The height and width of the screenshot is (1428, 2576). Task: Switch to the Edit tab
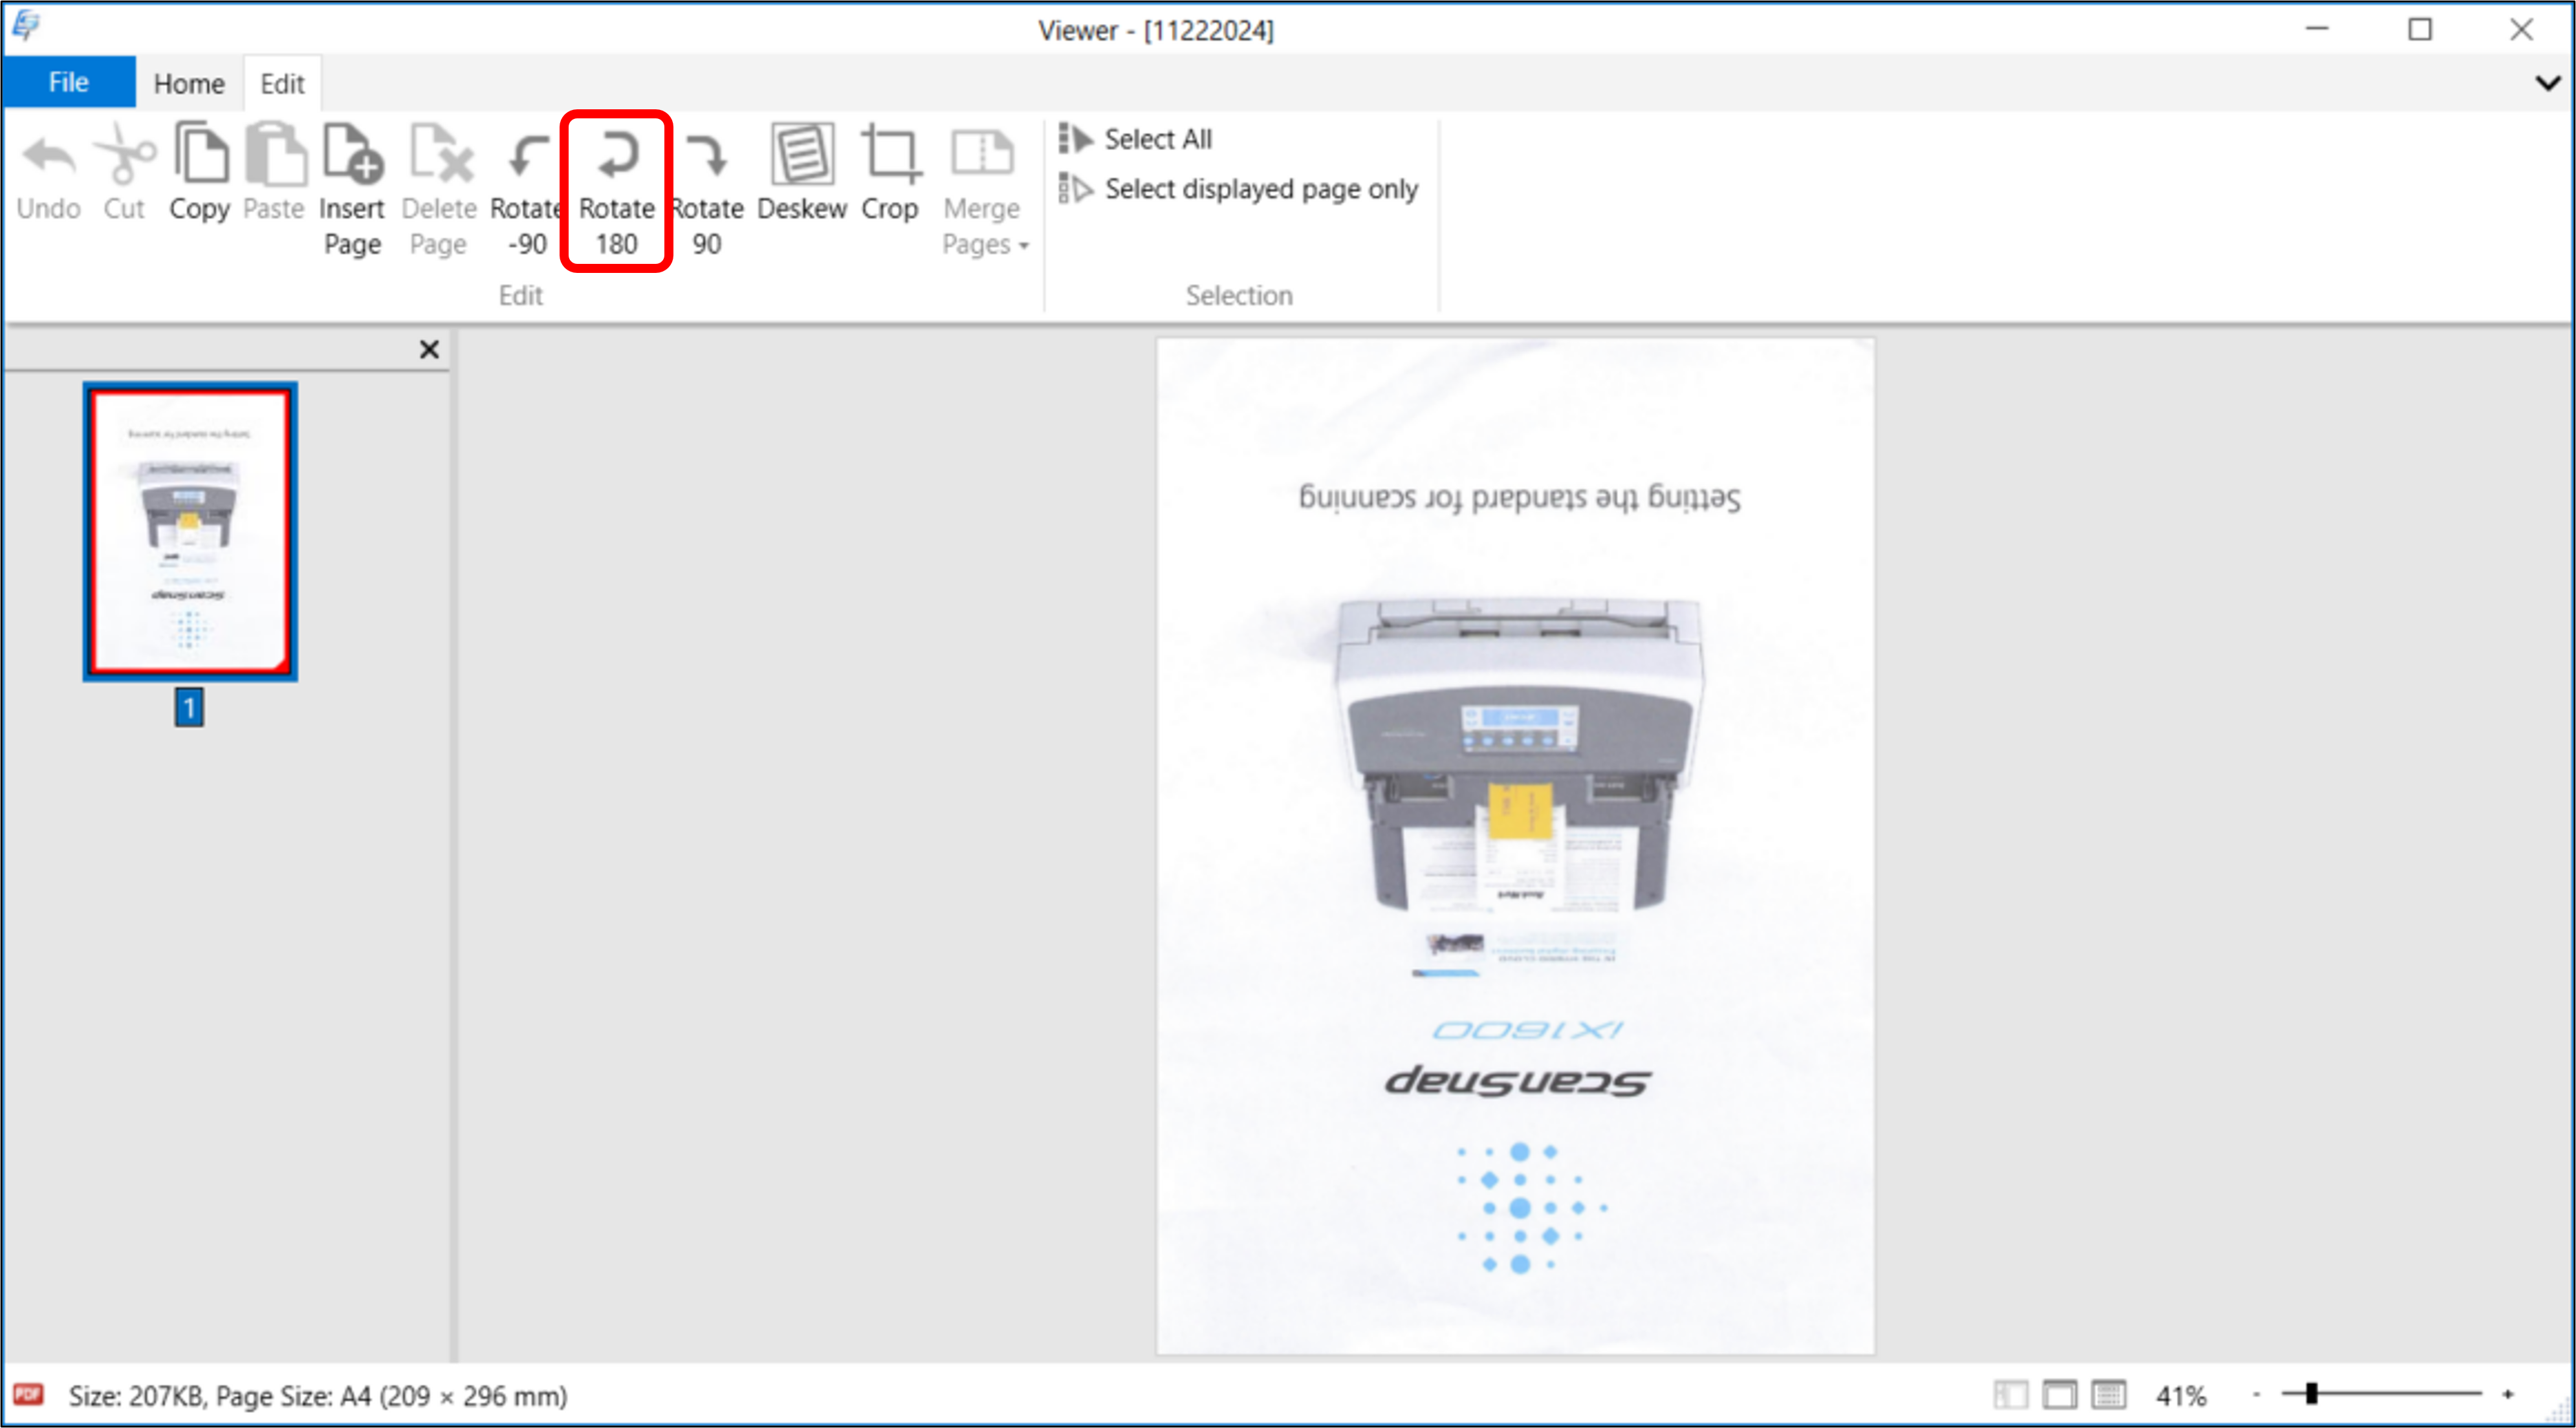[282, 84]
